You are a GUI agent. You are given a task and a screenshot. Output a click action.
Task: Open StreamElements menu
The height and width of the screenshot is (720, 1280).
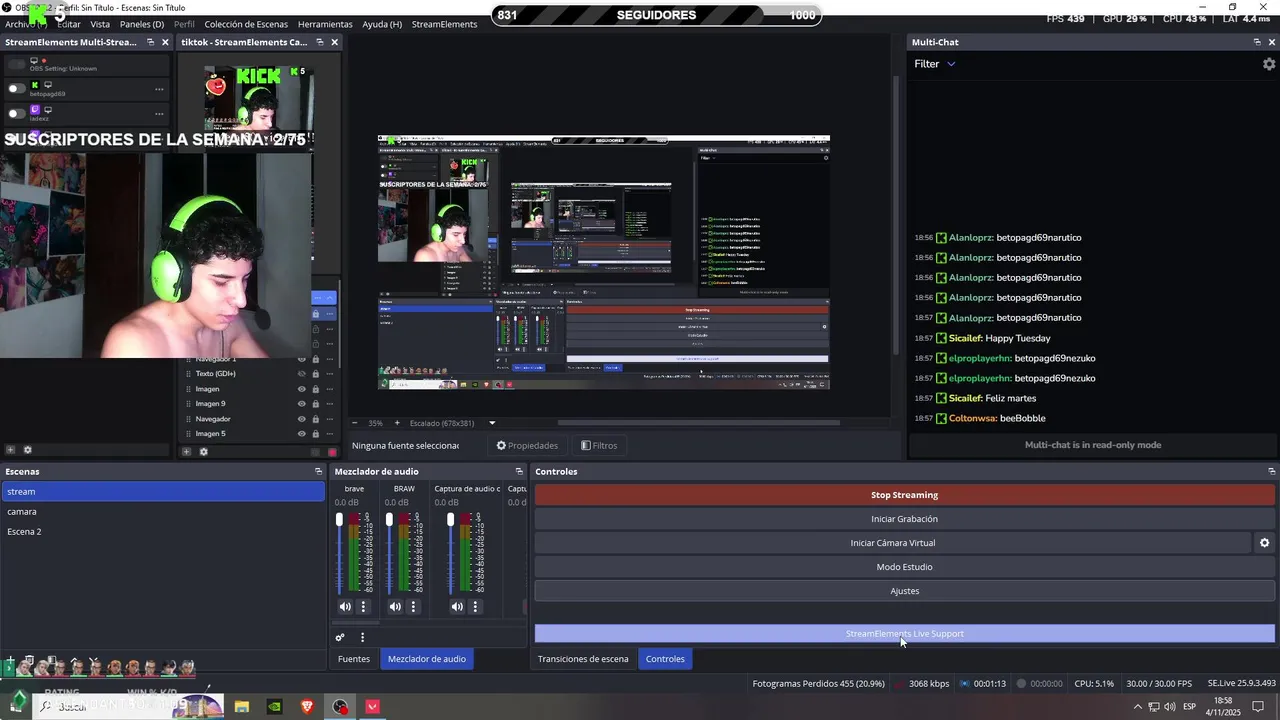coord(444,24)
